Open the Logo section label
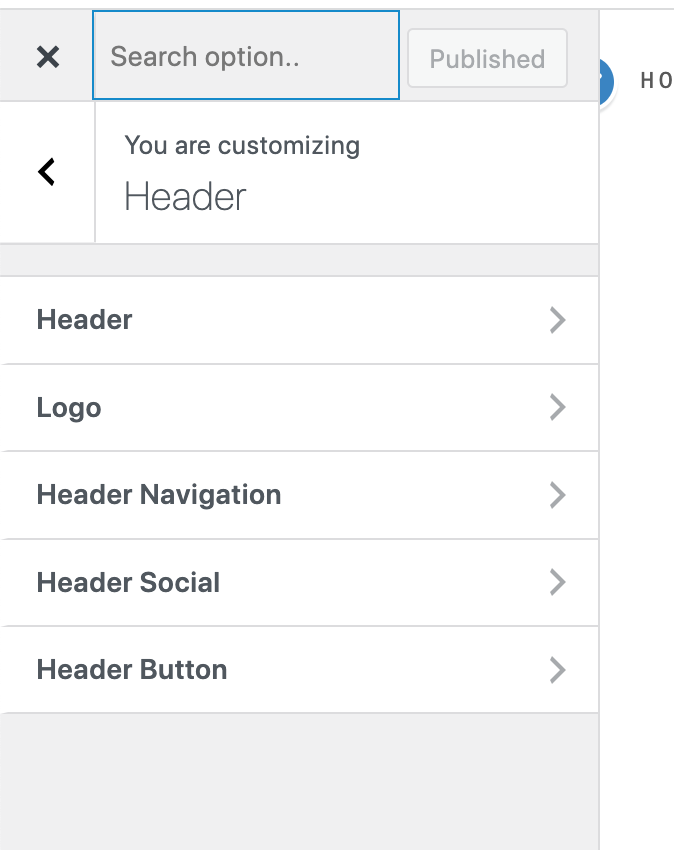The height and width of the screenshot is (850, 674). 69,408
